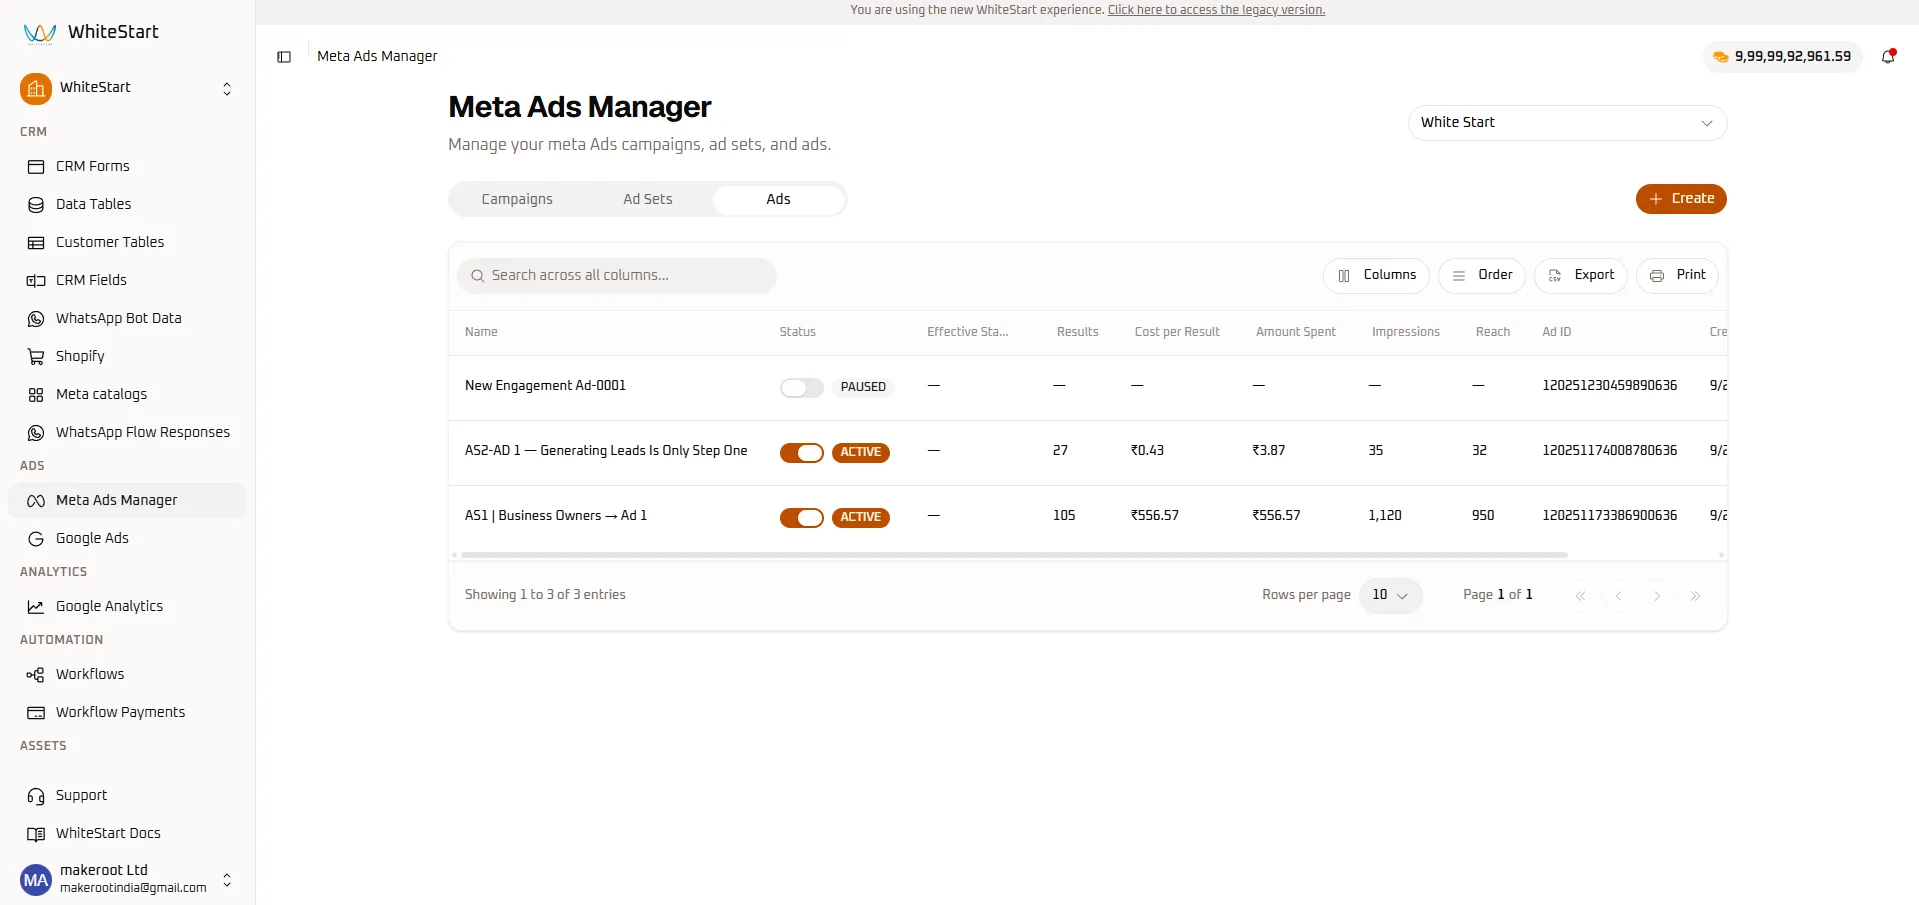
Task: Open CRM Forms in sidebar
Action: tap(128, 166)
